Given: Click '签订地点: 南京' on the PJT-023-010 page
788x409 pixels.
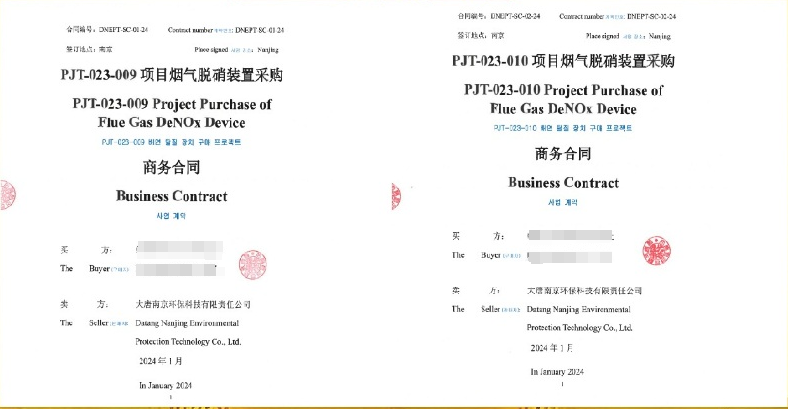Looking at the screenshot, I should (480, 36).
